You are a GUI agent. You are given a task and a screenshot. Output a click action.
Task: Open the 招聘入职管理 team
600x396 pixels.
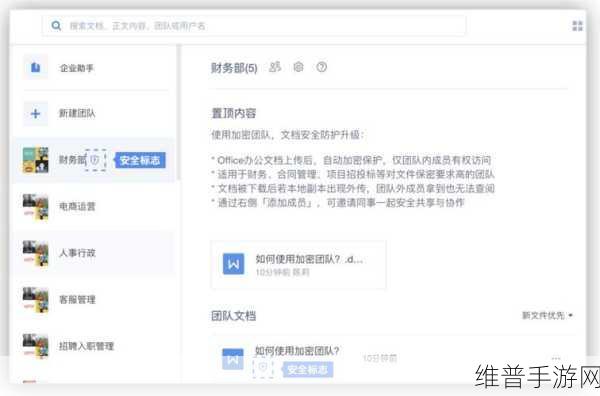(x=95, y=346)
